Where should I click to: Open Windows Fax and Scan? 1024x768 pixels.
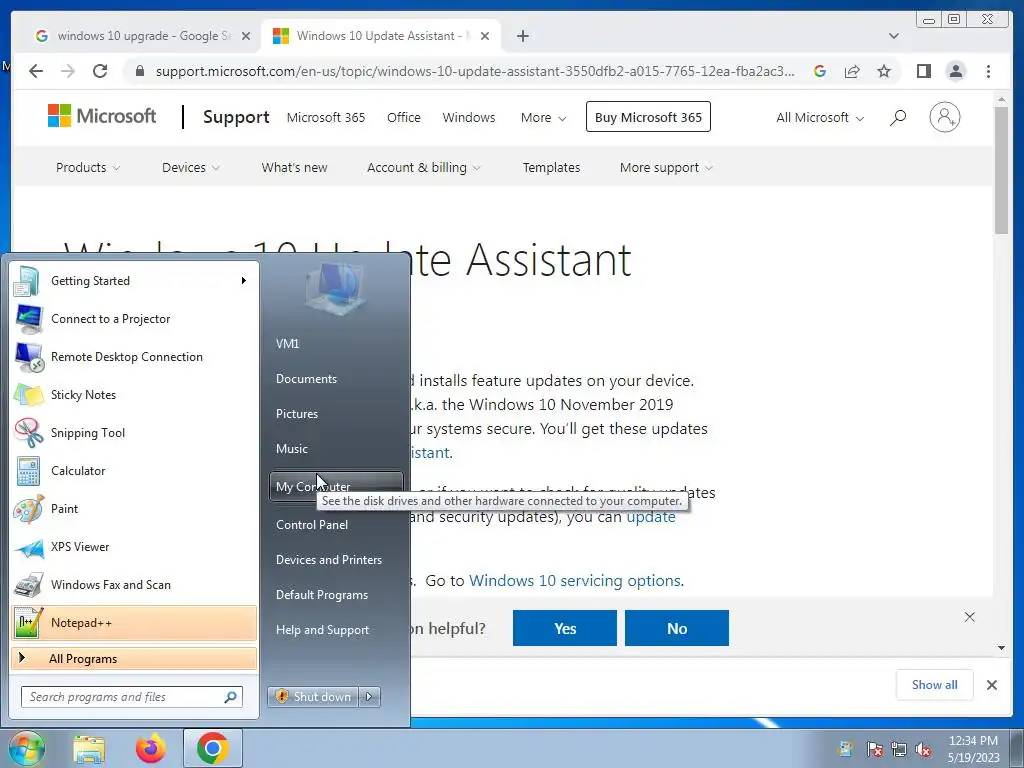[134, 584]
